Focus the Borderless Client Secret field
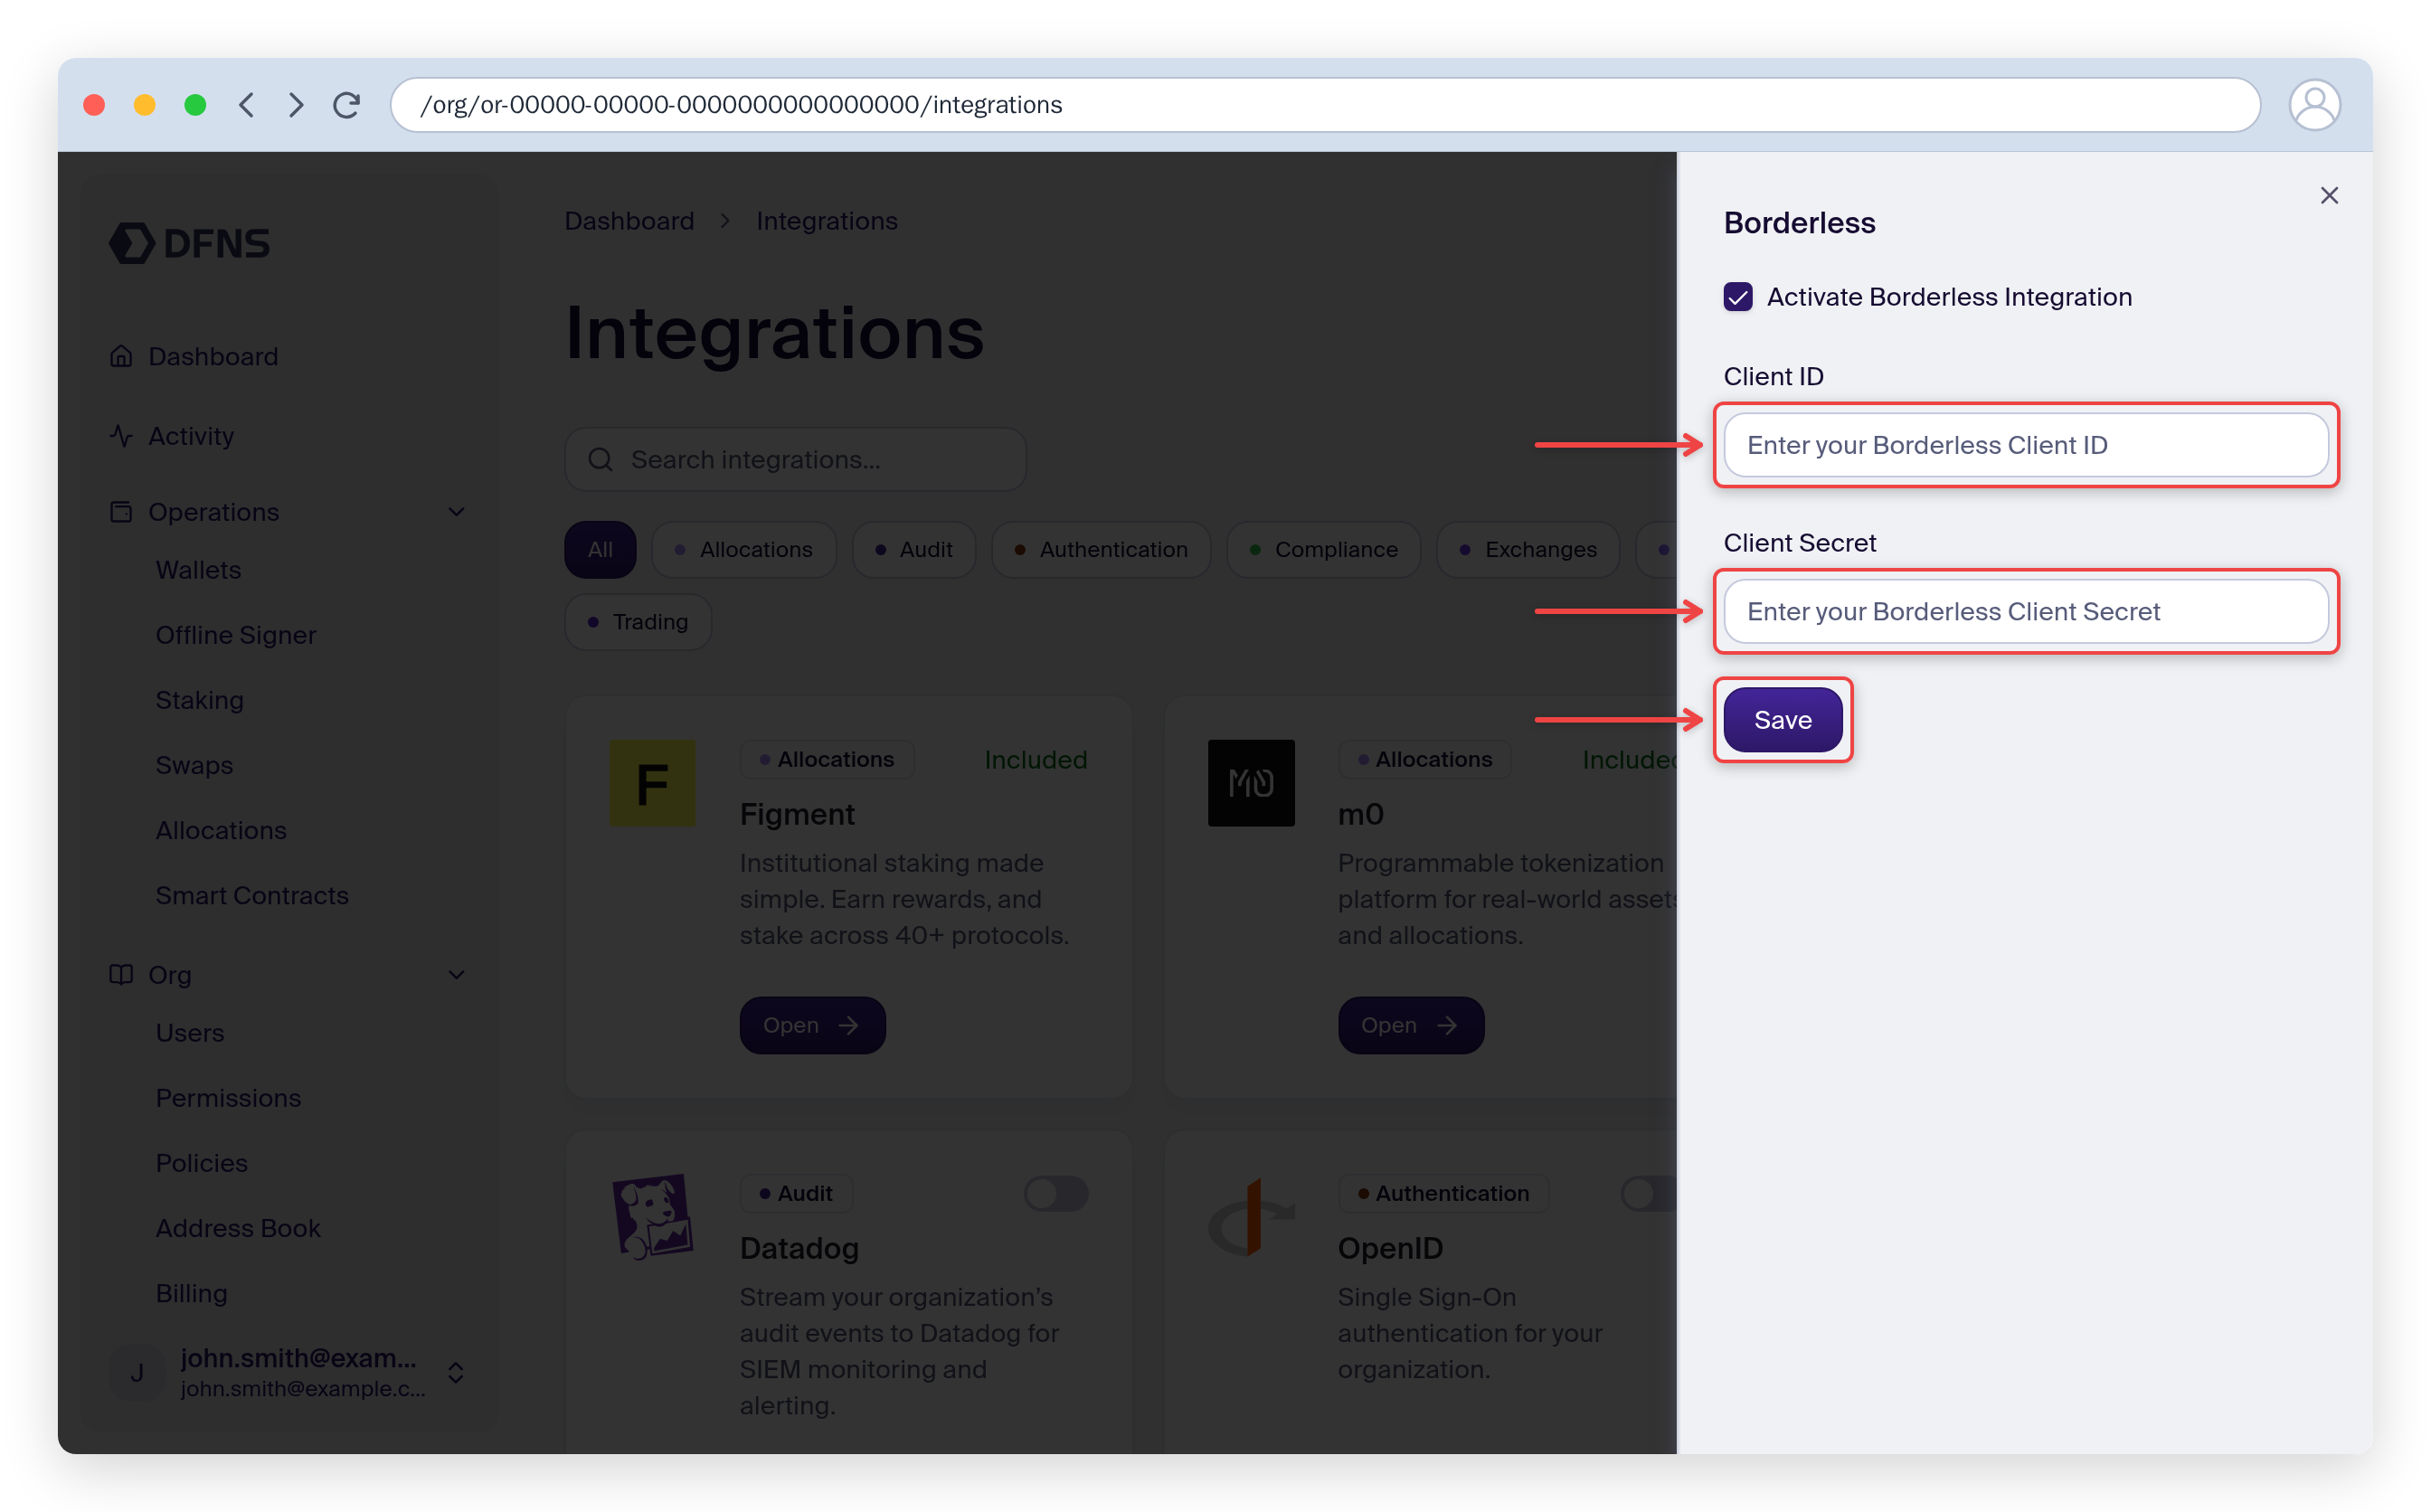 click(2025, 611)
